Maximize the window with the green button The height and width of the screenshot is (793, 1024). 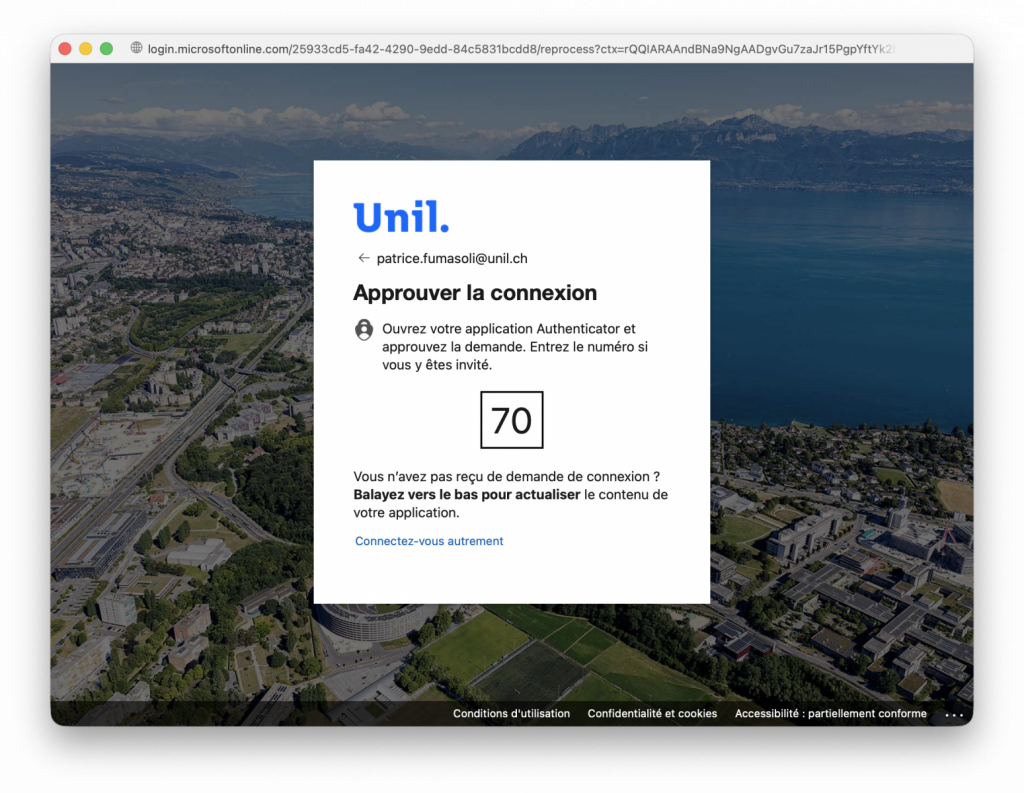[106, 48]
